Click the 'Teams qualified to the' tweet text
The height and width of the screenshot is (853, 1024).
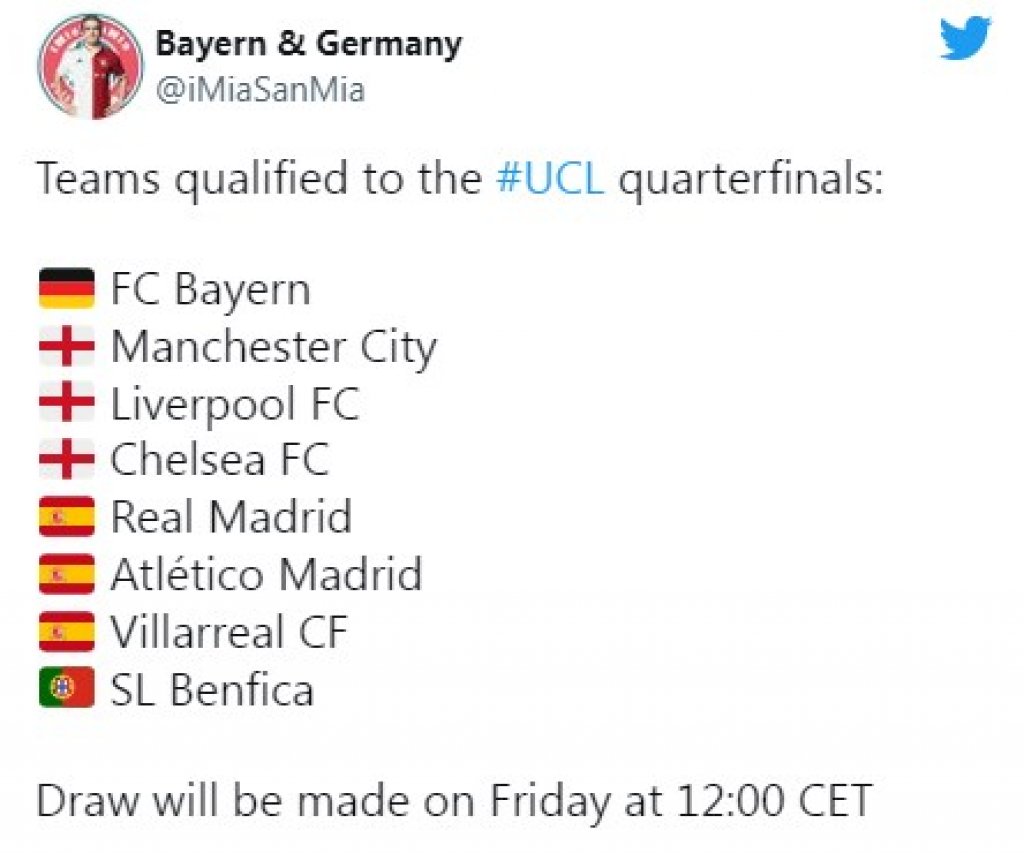tap(260, 178)
